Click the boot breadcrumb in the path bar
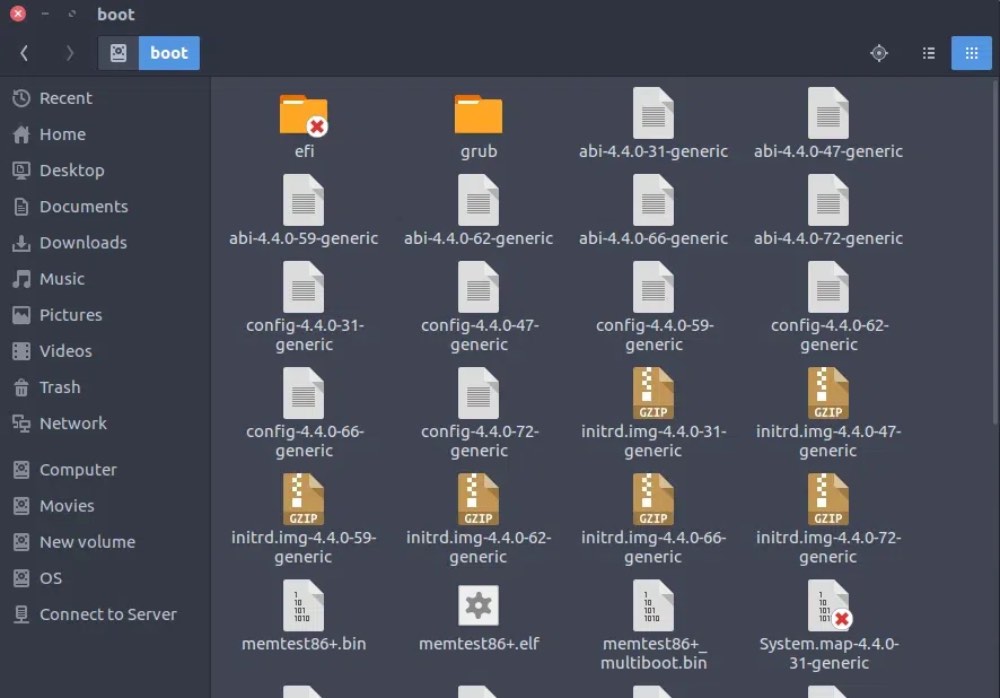 [x=168, y=53]
